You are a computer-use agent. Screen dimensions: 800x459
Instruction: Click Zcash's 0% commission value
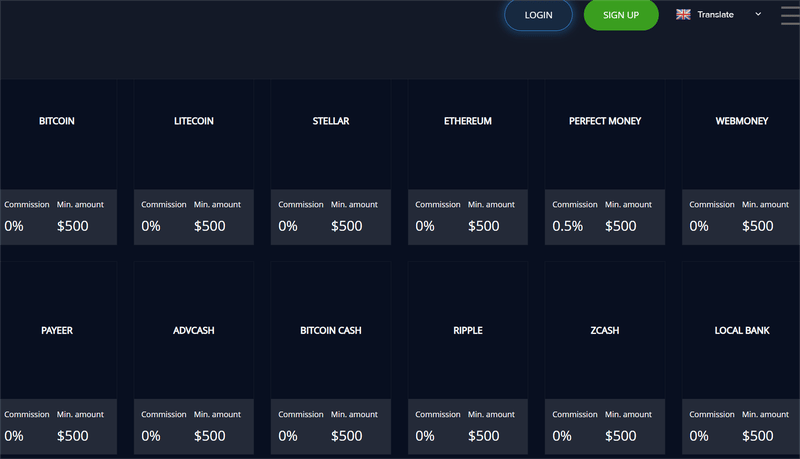click(562, 436)
